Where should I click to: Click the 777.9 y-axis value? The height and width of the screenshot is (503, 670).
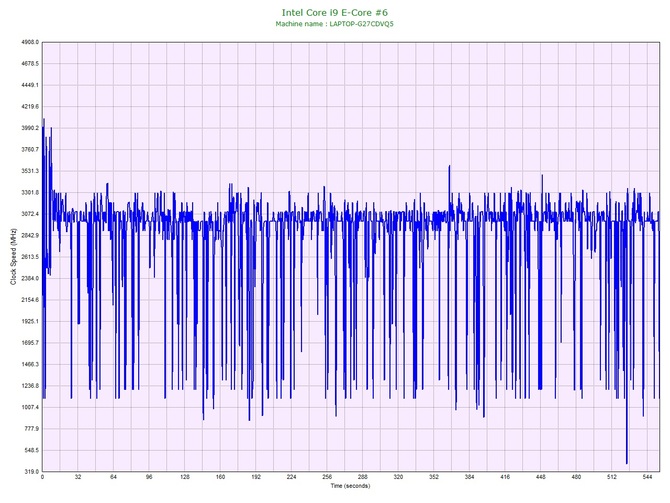click(x=31, y=429)
